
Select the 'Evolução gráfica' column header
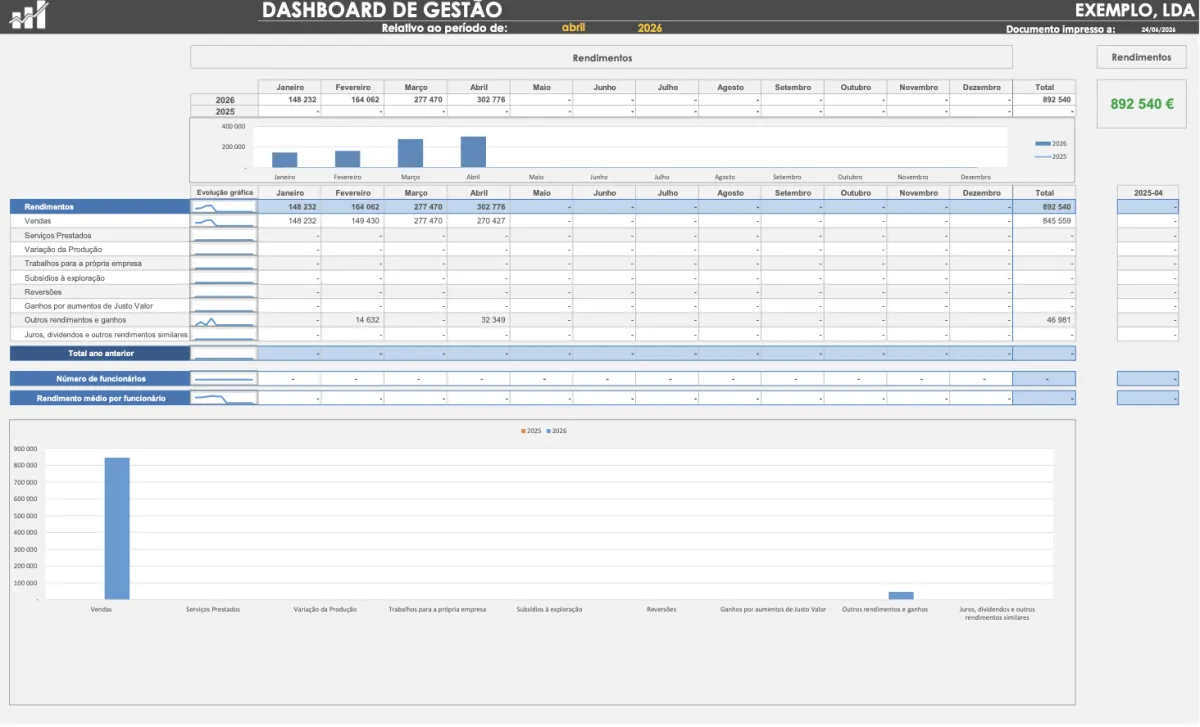tap(224, 192)
